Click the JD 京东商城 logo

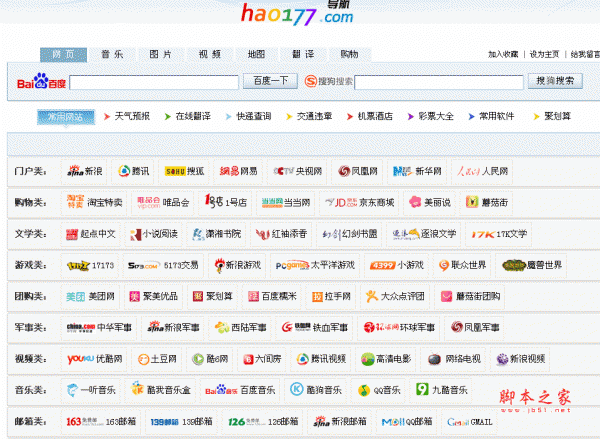tap(341, 202)
